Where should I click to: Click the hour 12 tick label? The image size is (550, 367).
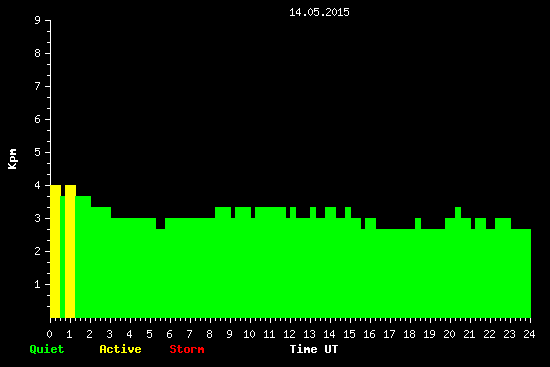pyautogui.click(x=289, y=334)
